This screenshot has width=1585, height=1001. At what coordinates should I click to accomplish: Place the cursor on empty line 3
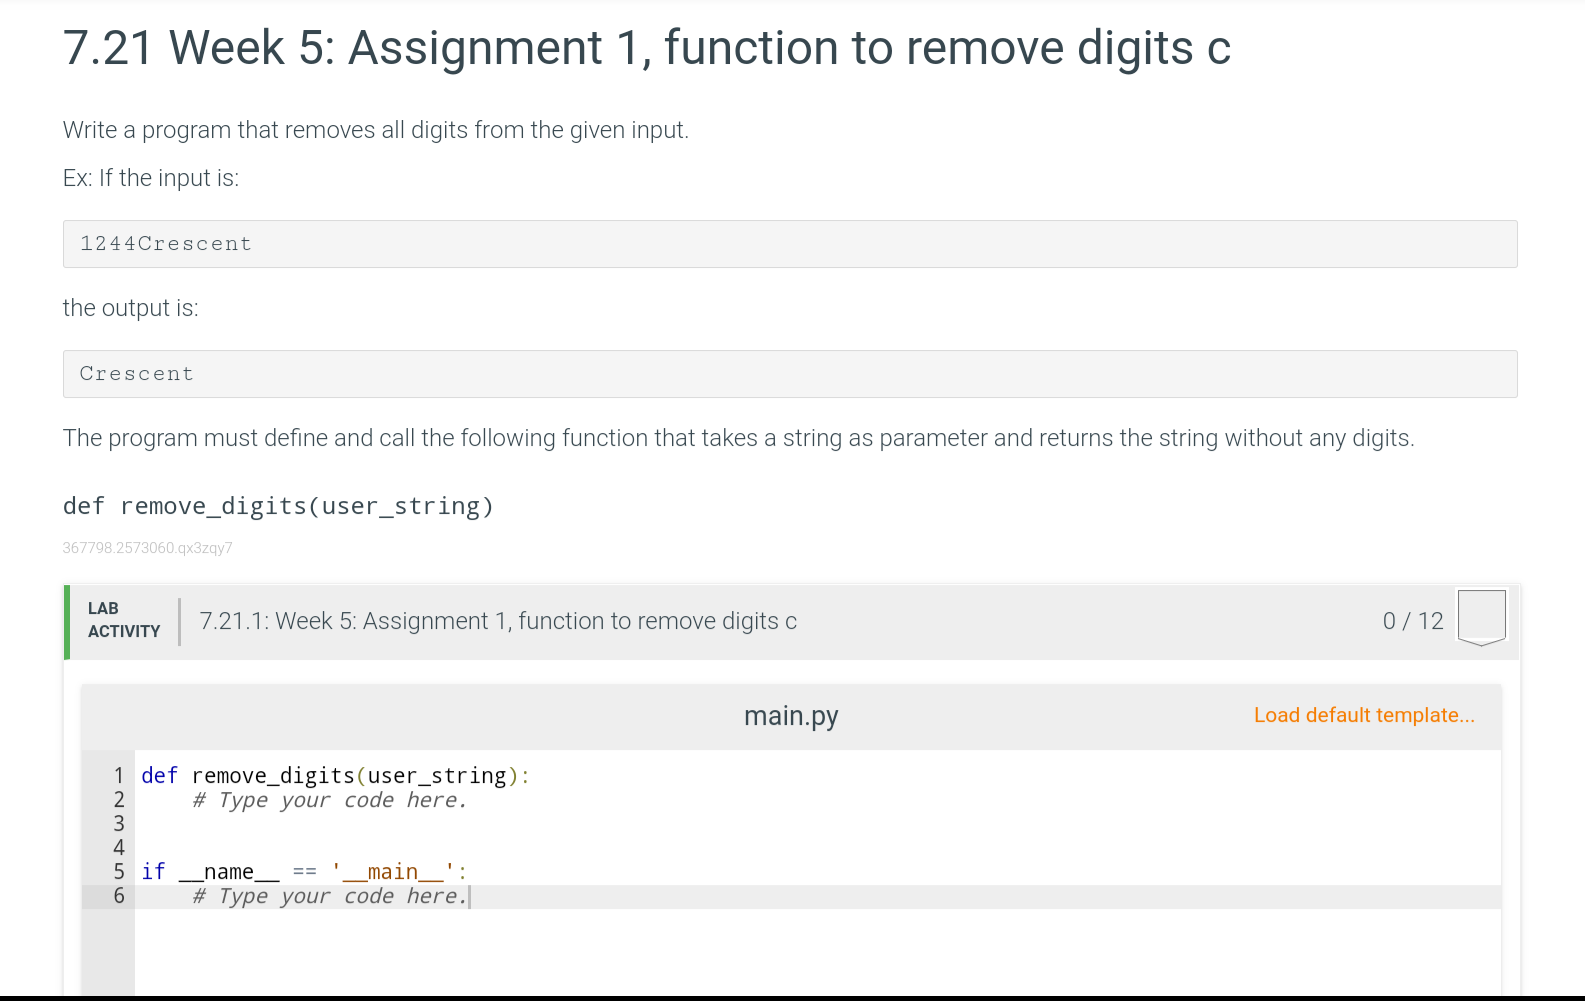[817, 824]
